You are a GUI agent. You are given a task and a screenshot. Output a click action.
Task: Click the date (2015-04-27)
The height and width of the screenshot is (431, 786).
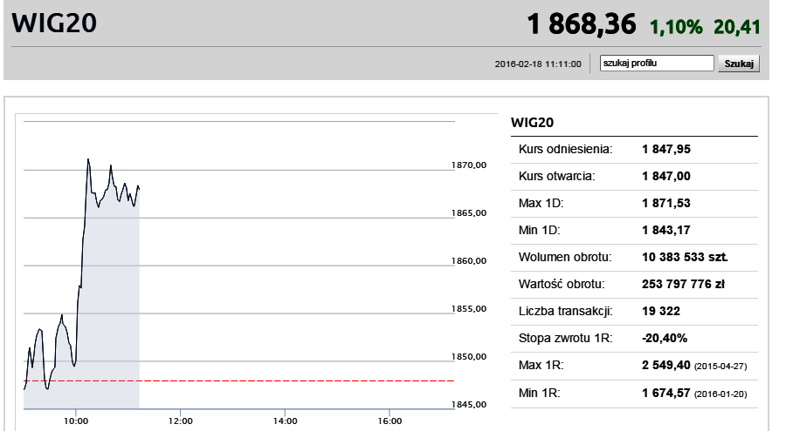click(x=720, y=367)
